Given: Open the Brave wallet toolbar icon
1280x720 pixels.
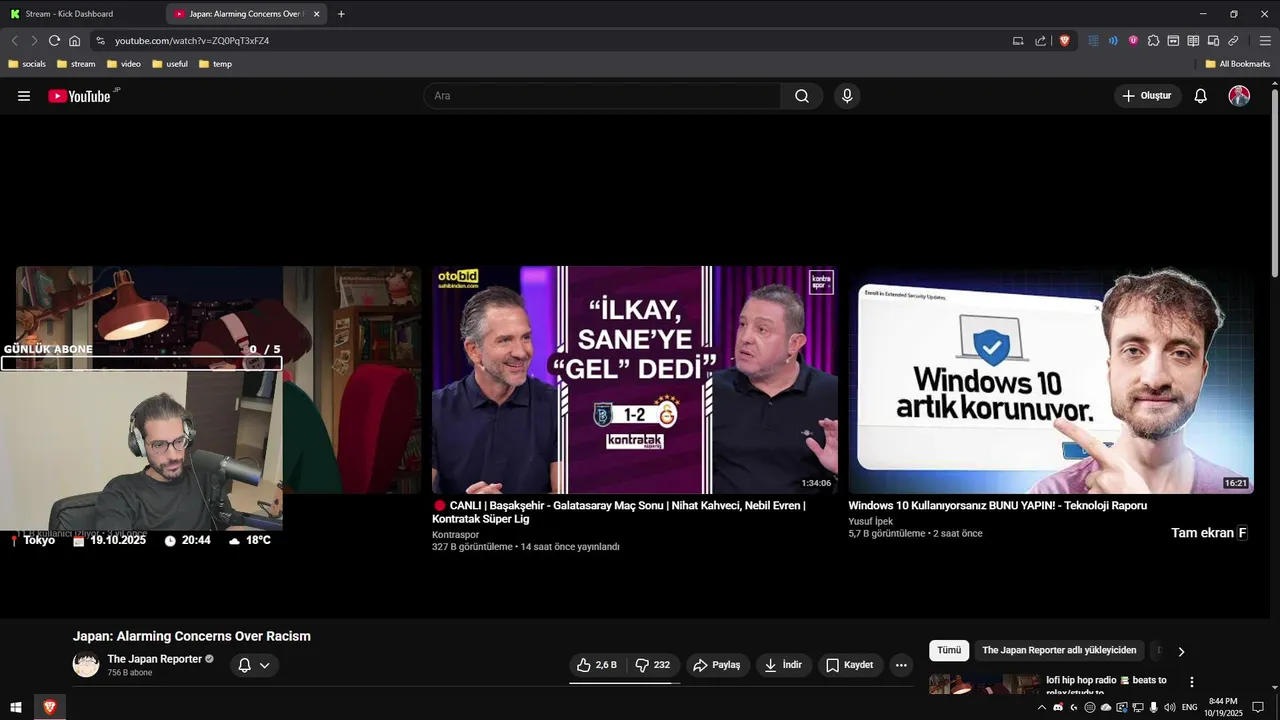Looking at the screenshot, I should [x=1173, y=41].
